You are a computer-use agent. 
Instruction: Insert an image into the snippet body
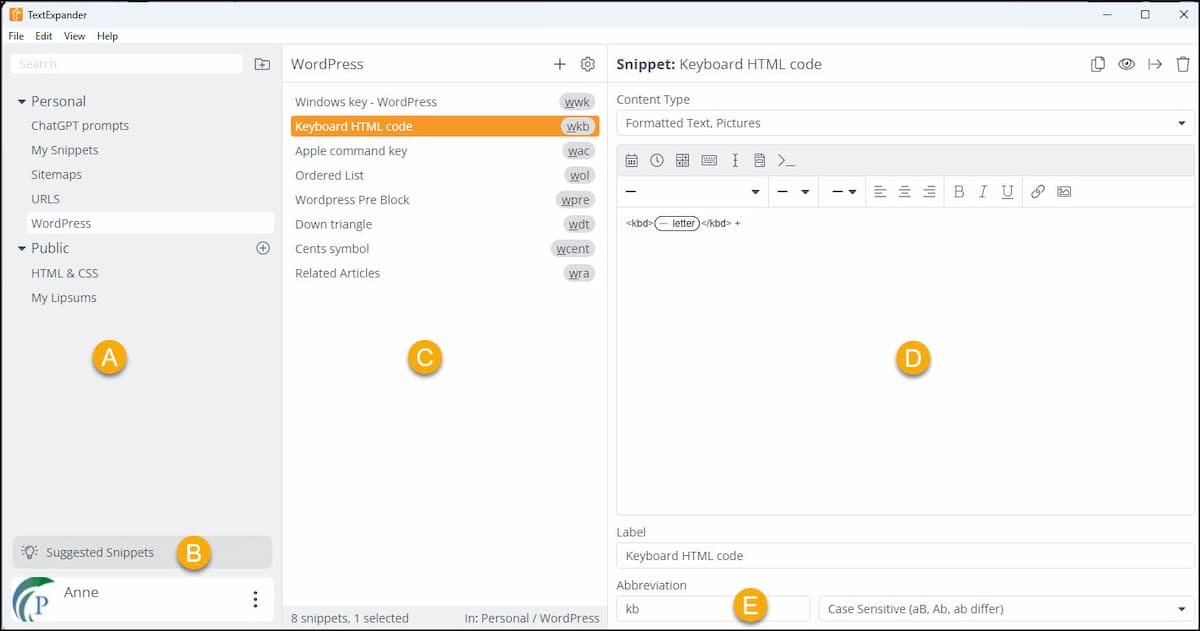[x=1063, y=191]
